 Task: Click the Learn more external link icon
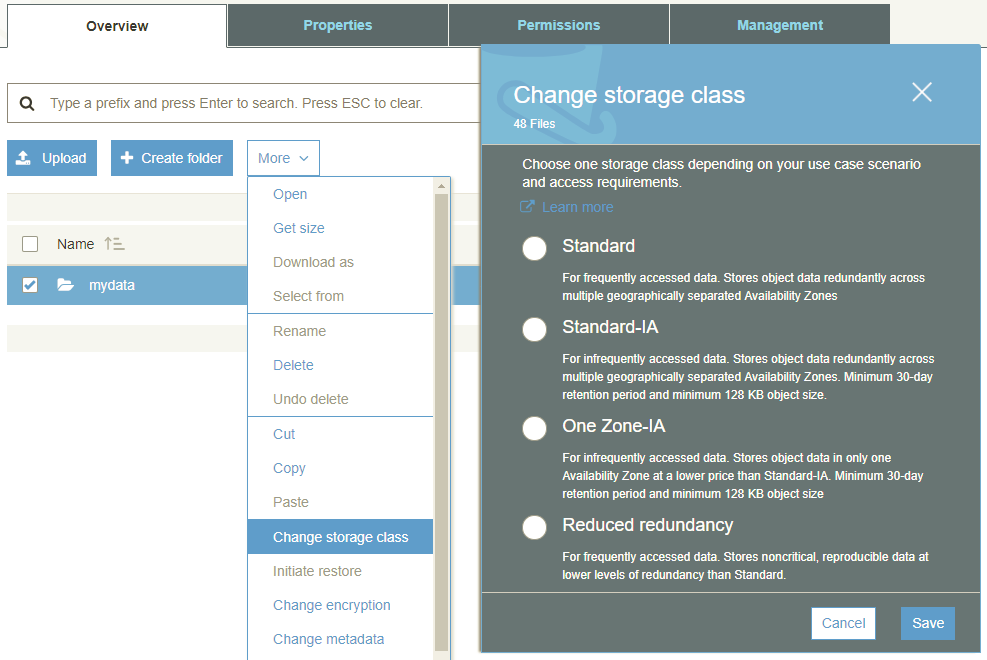[x=528, y=207]
